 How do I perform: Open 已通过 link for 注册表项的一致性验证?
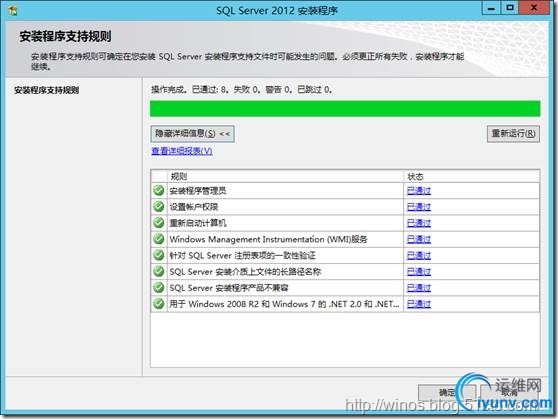click(x=419, y=256)
